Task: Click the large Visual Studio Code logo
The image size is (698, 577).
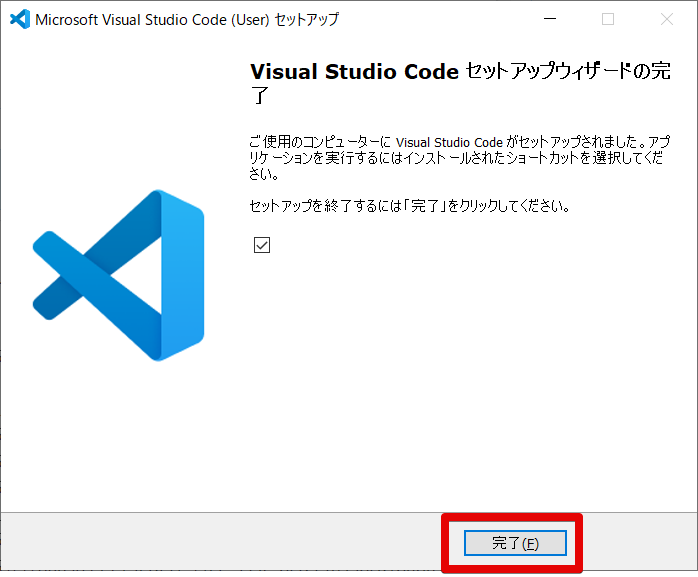Action: (x=118, y=275)
